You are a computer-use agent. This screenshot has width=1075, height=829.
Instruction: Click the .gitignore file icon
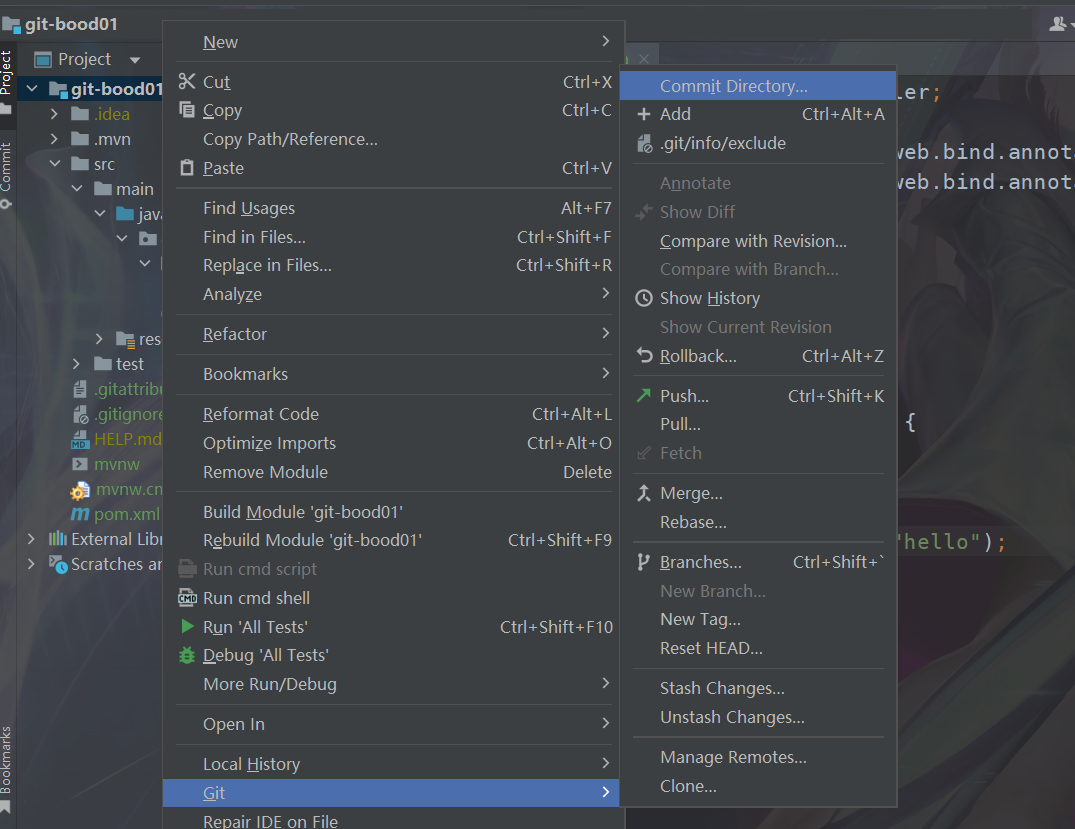80,414
